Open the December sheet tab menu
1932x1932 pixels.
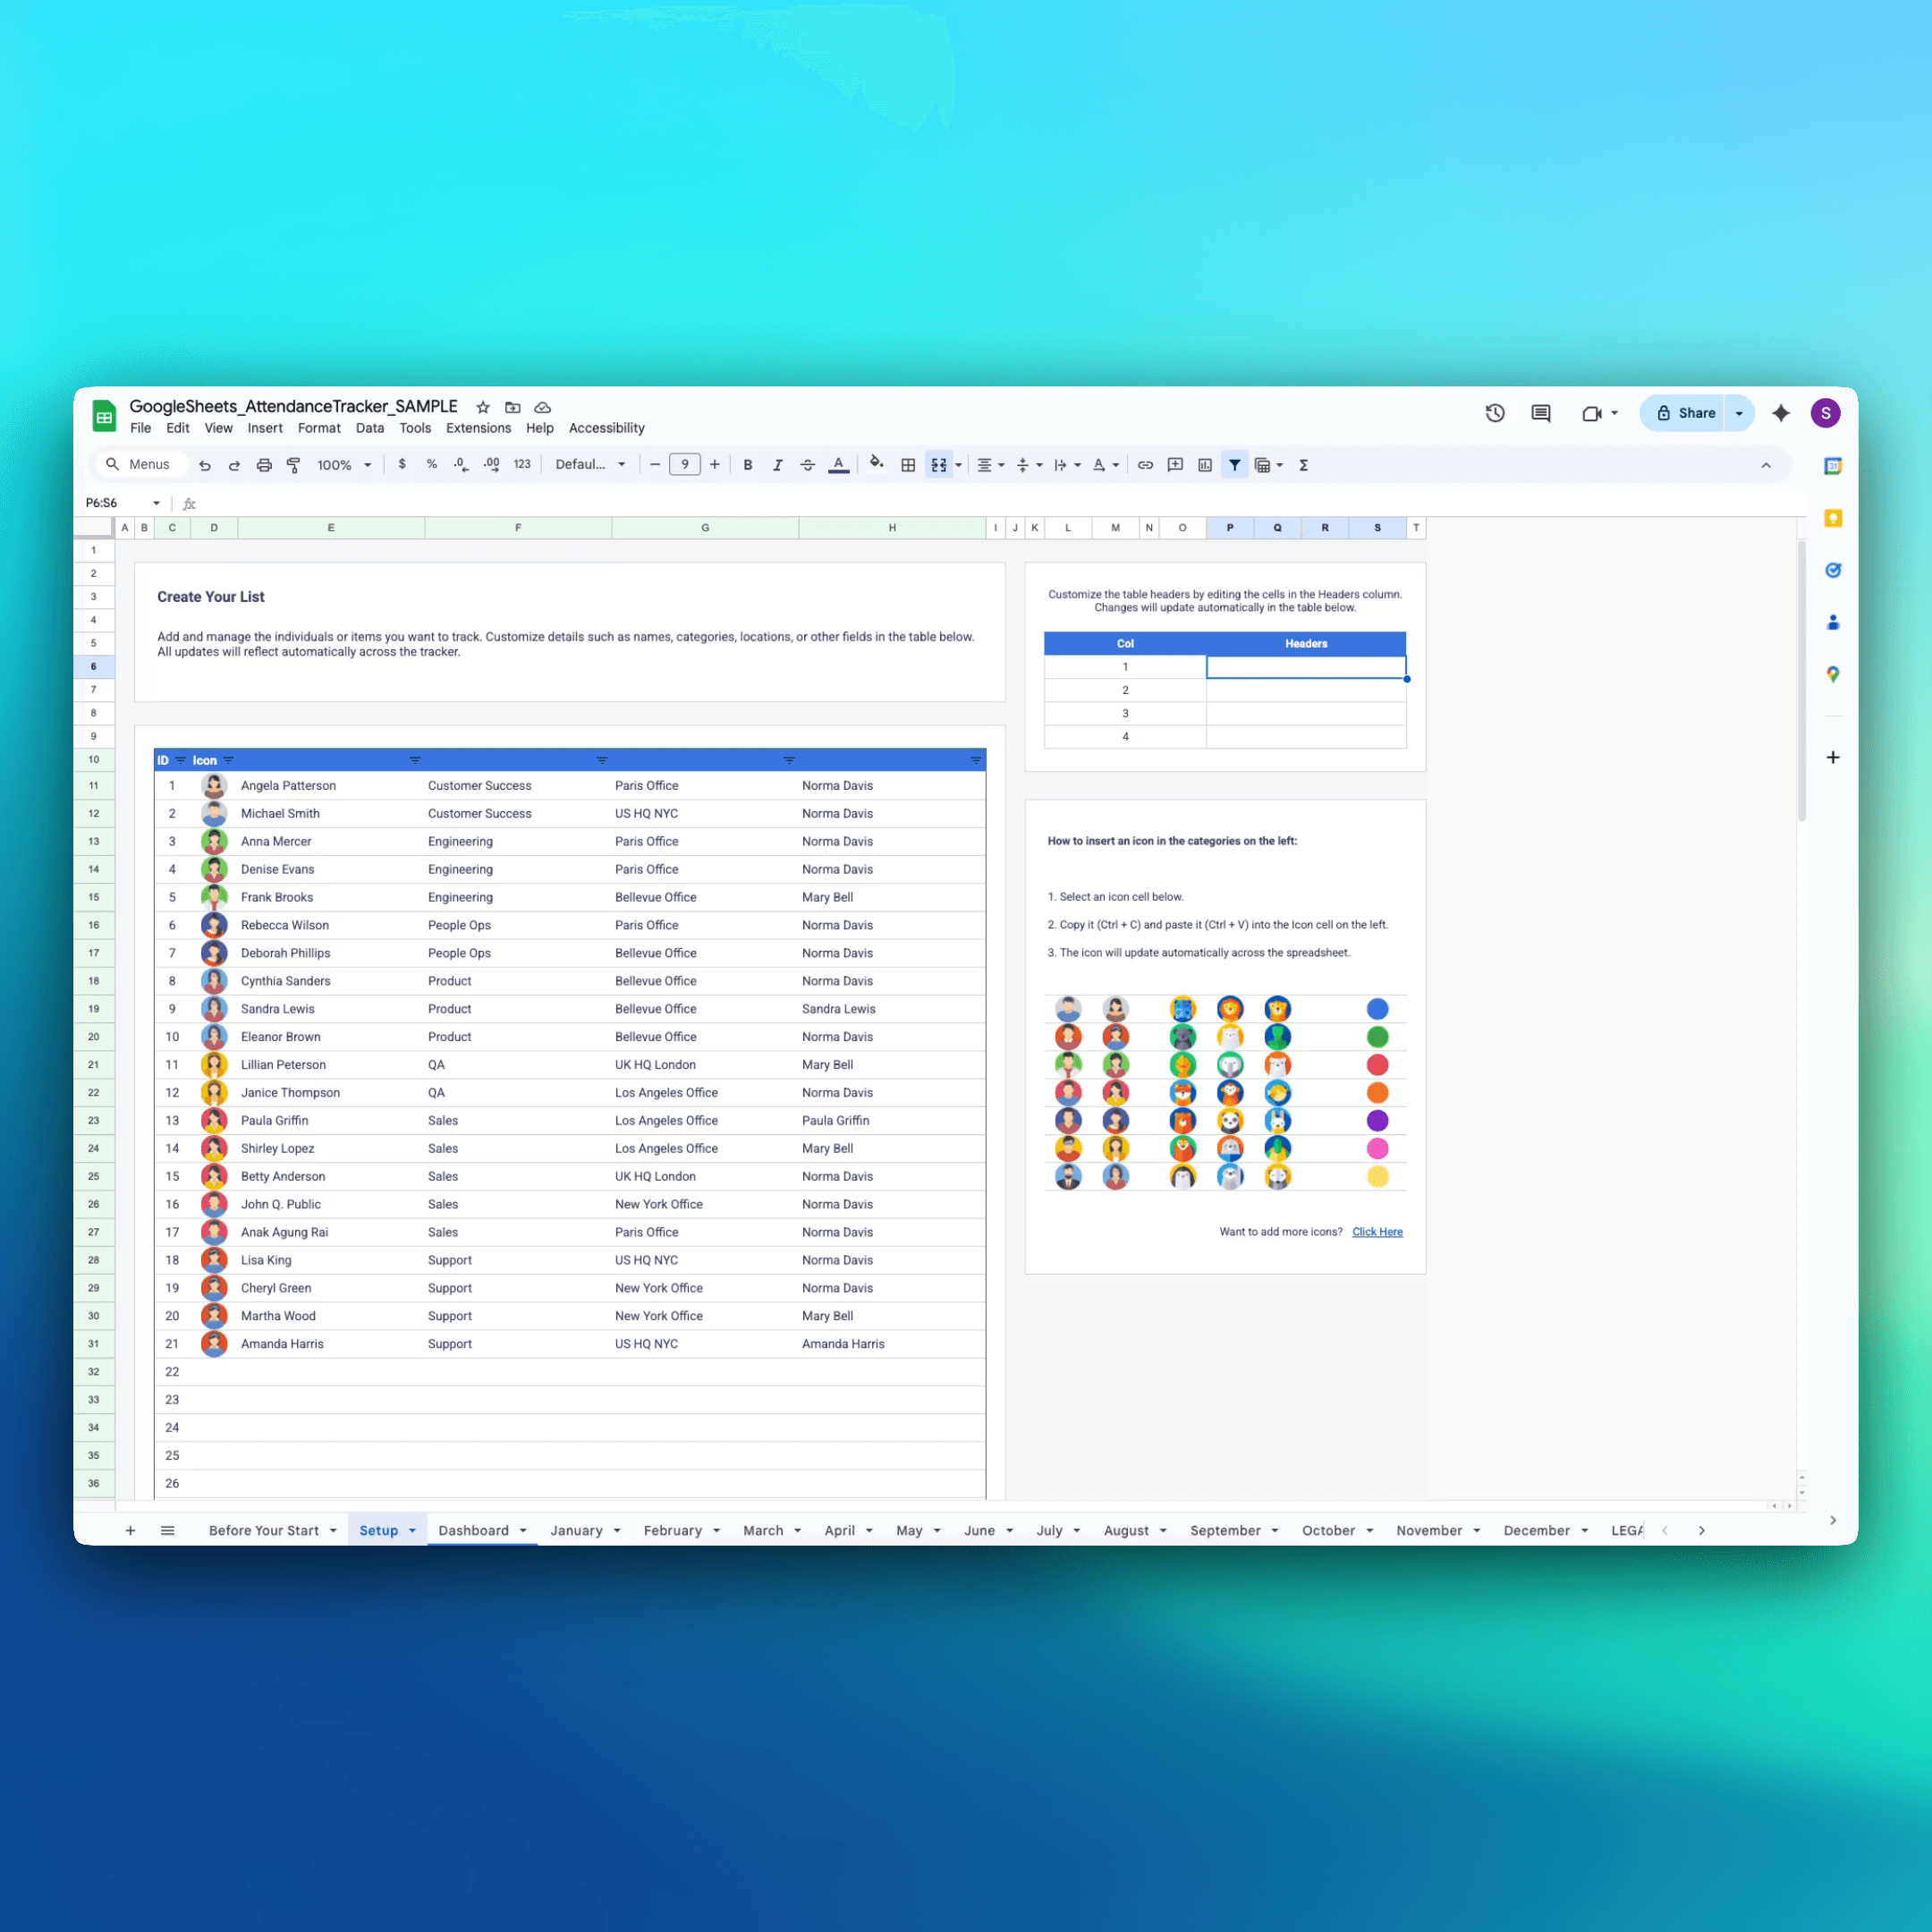pos(1583,1530)
